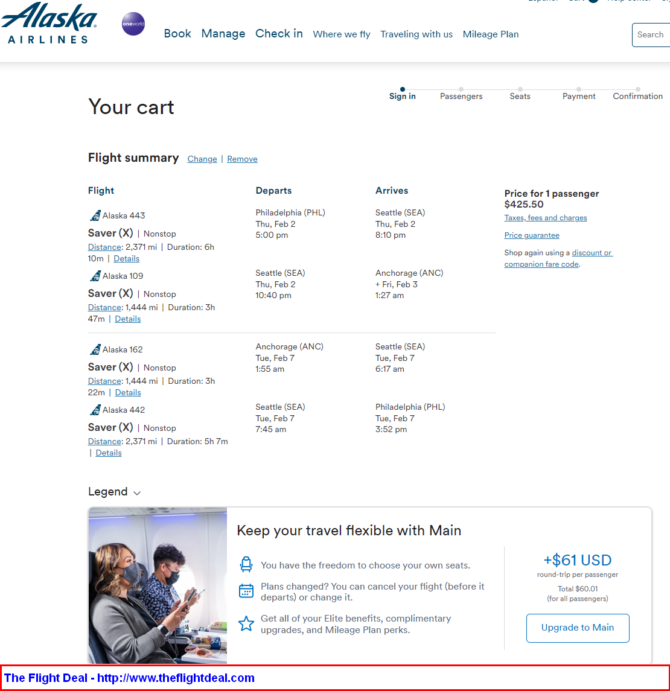Open Details for Alaska 162 flight
670x691 pixels.
pos(128,393)
